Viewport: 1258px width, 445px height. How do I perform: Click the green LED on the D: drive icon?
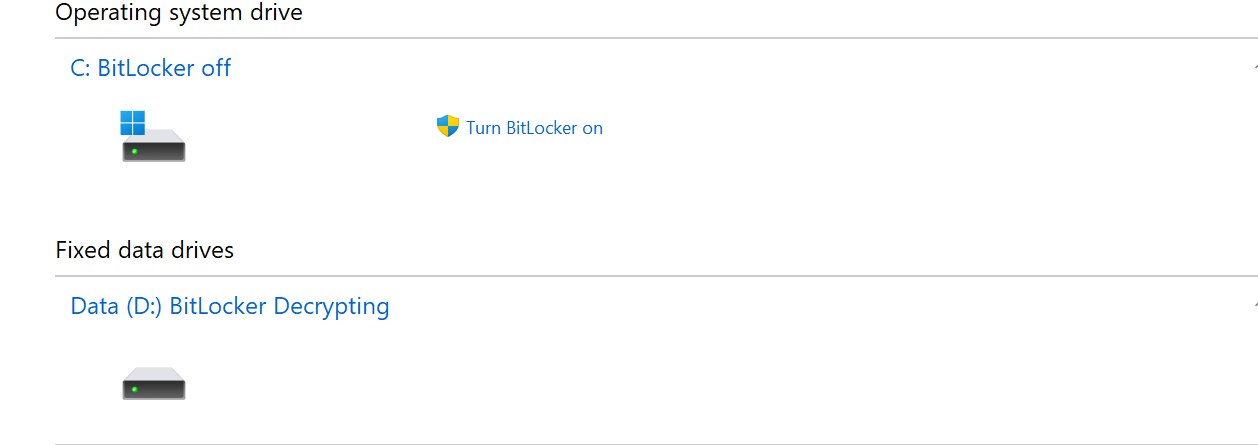click(134, 390)
